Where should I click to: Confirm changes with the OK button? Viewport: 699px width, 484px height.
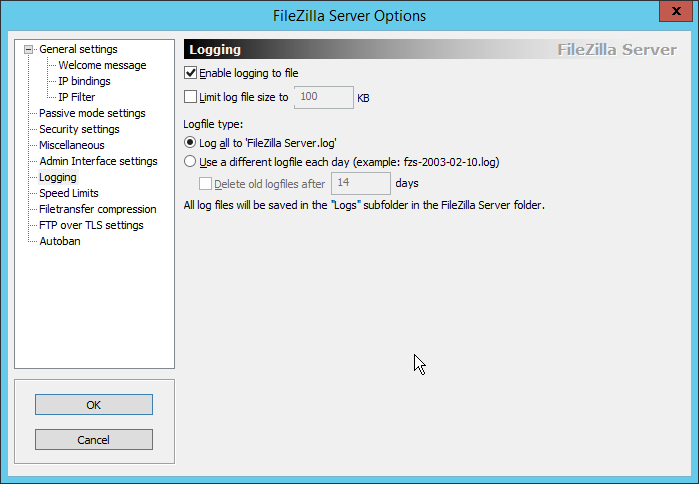point(94,405)
